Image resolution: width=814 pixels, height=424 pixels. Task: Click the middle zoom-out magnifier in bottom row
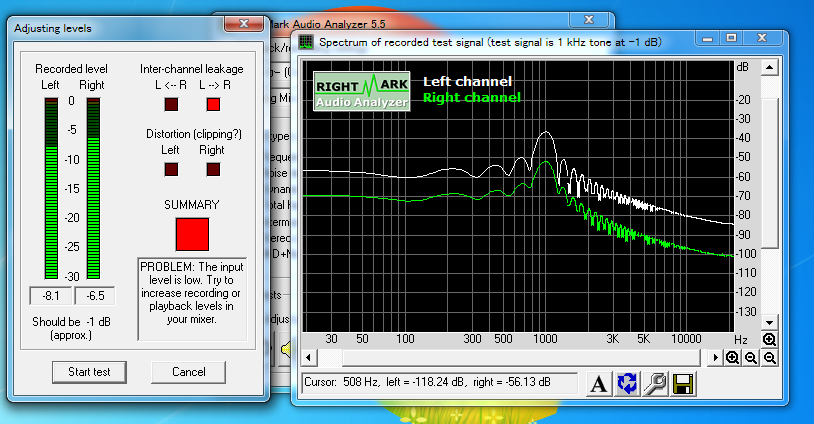[751, 358]
